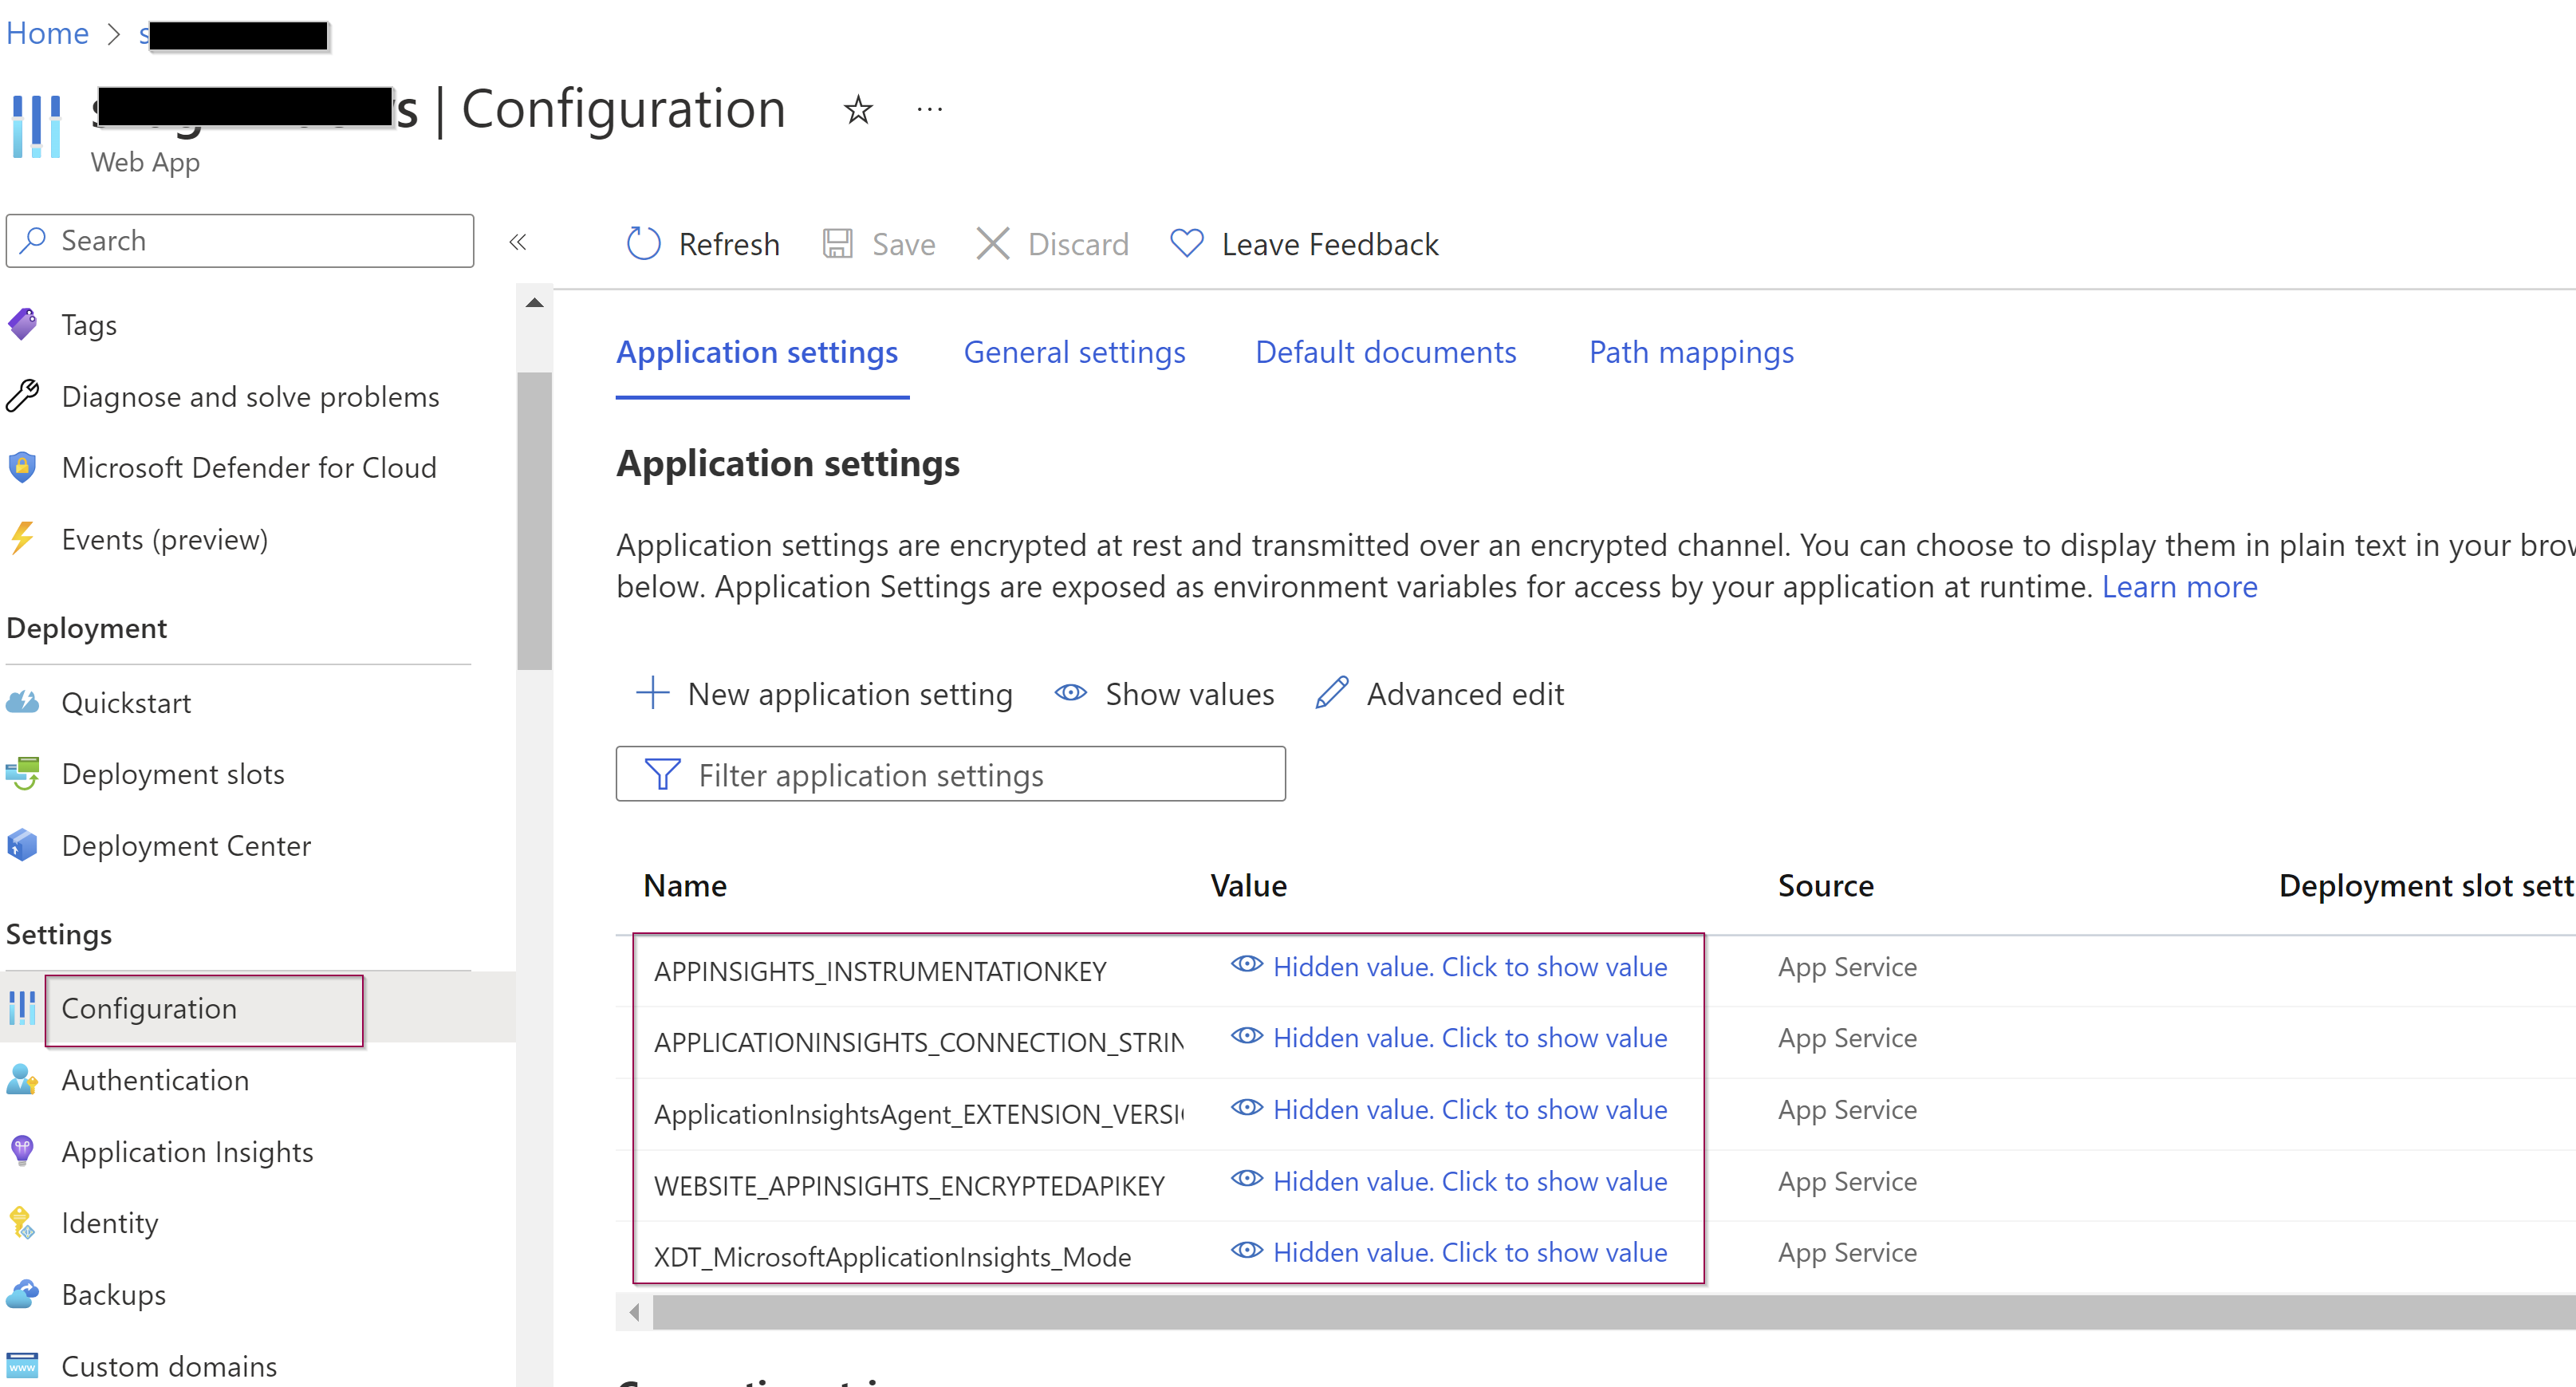Click the search magnifier icon in the sidebar
Image resolution: width=2576 pixels, height=1387 pixels.
34,239
